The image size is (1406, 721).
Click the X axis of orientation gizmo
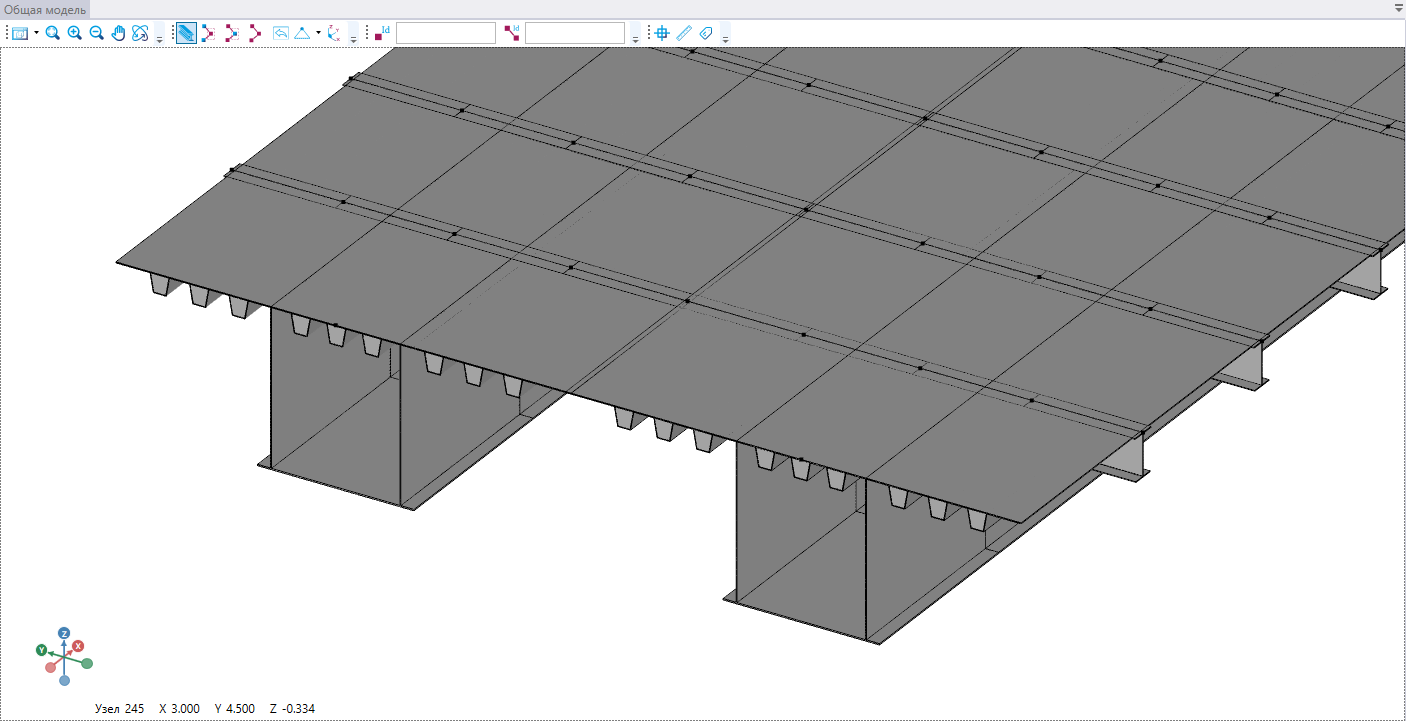click(78, 646)
